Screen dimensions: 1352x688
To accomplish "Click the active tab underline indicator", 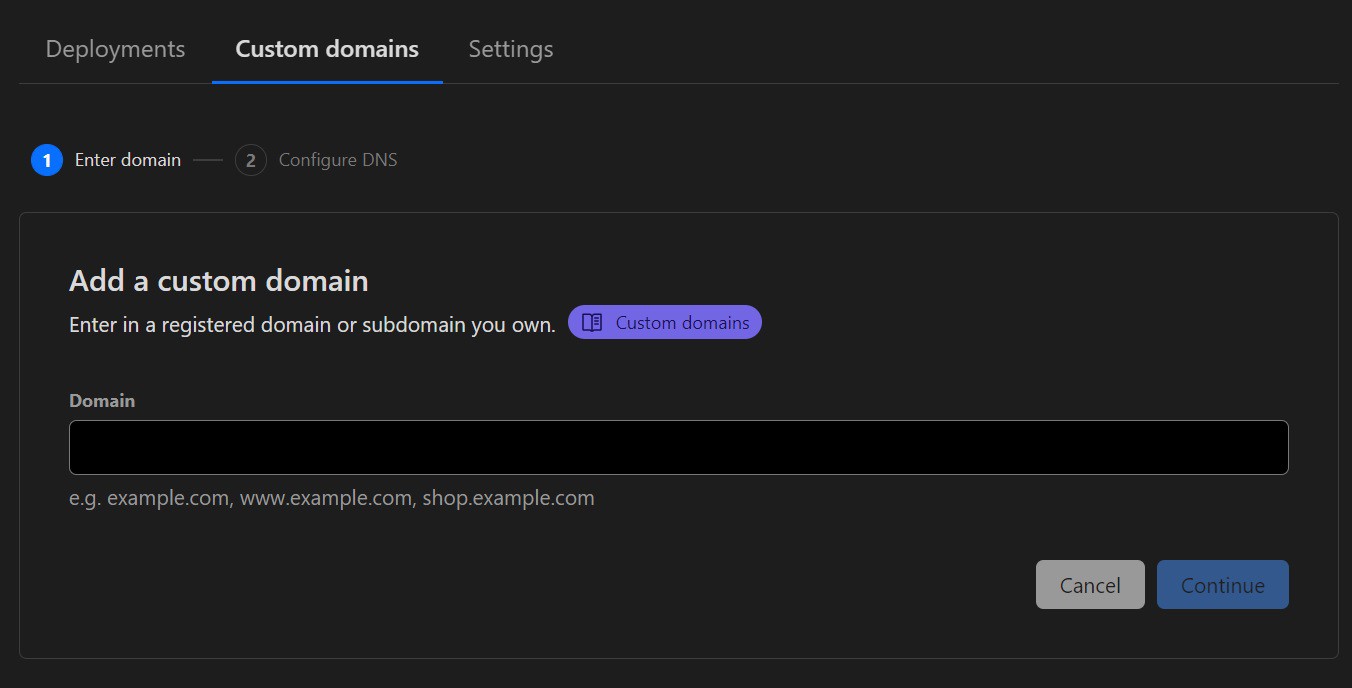I will [326, 81].
